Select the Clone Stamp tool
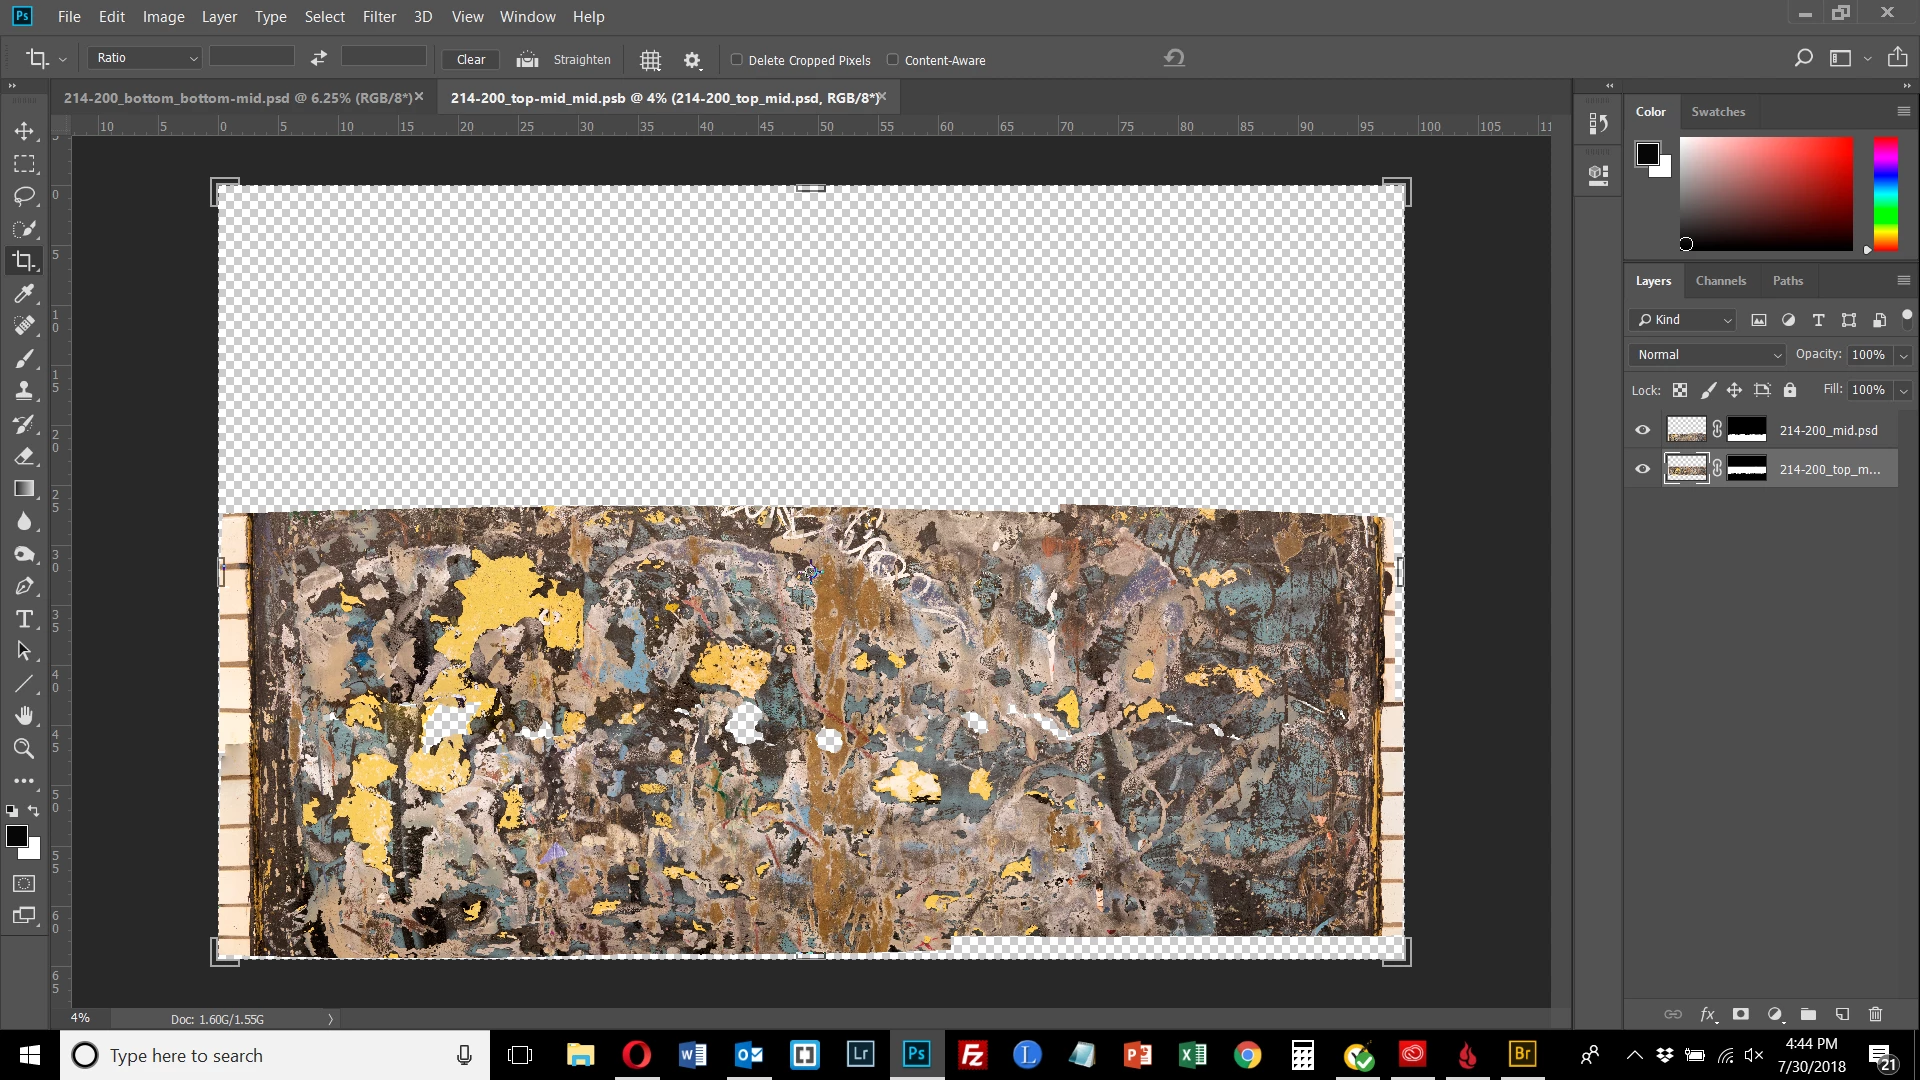The height and width of the screenshot is (1080, 1920). (x=24, y=391)
